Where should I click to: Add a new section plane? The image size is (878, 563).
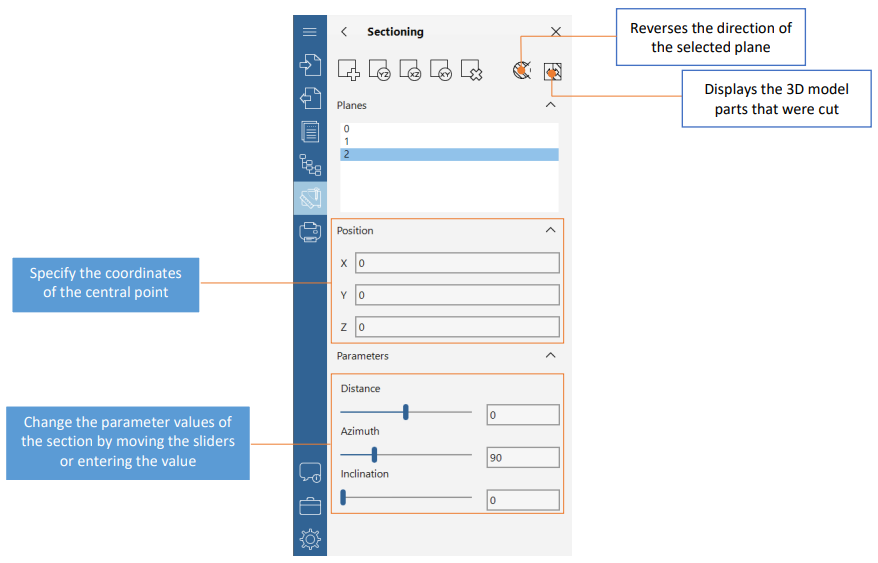(349, 71)
